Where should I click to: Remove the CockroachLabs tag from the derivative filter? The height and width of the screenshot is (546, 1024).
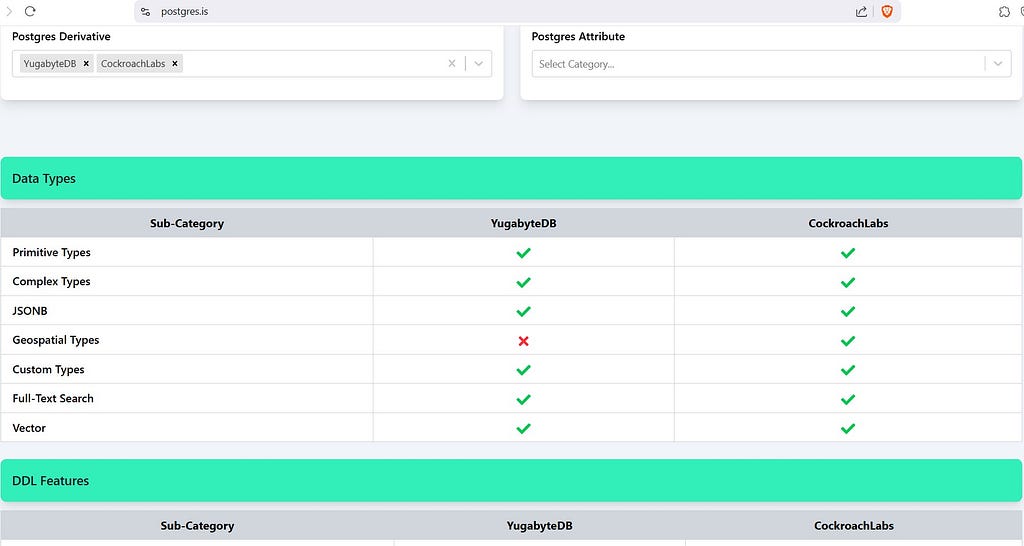pos(174,63)
